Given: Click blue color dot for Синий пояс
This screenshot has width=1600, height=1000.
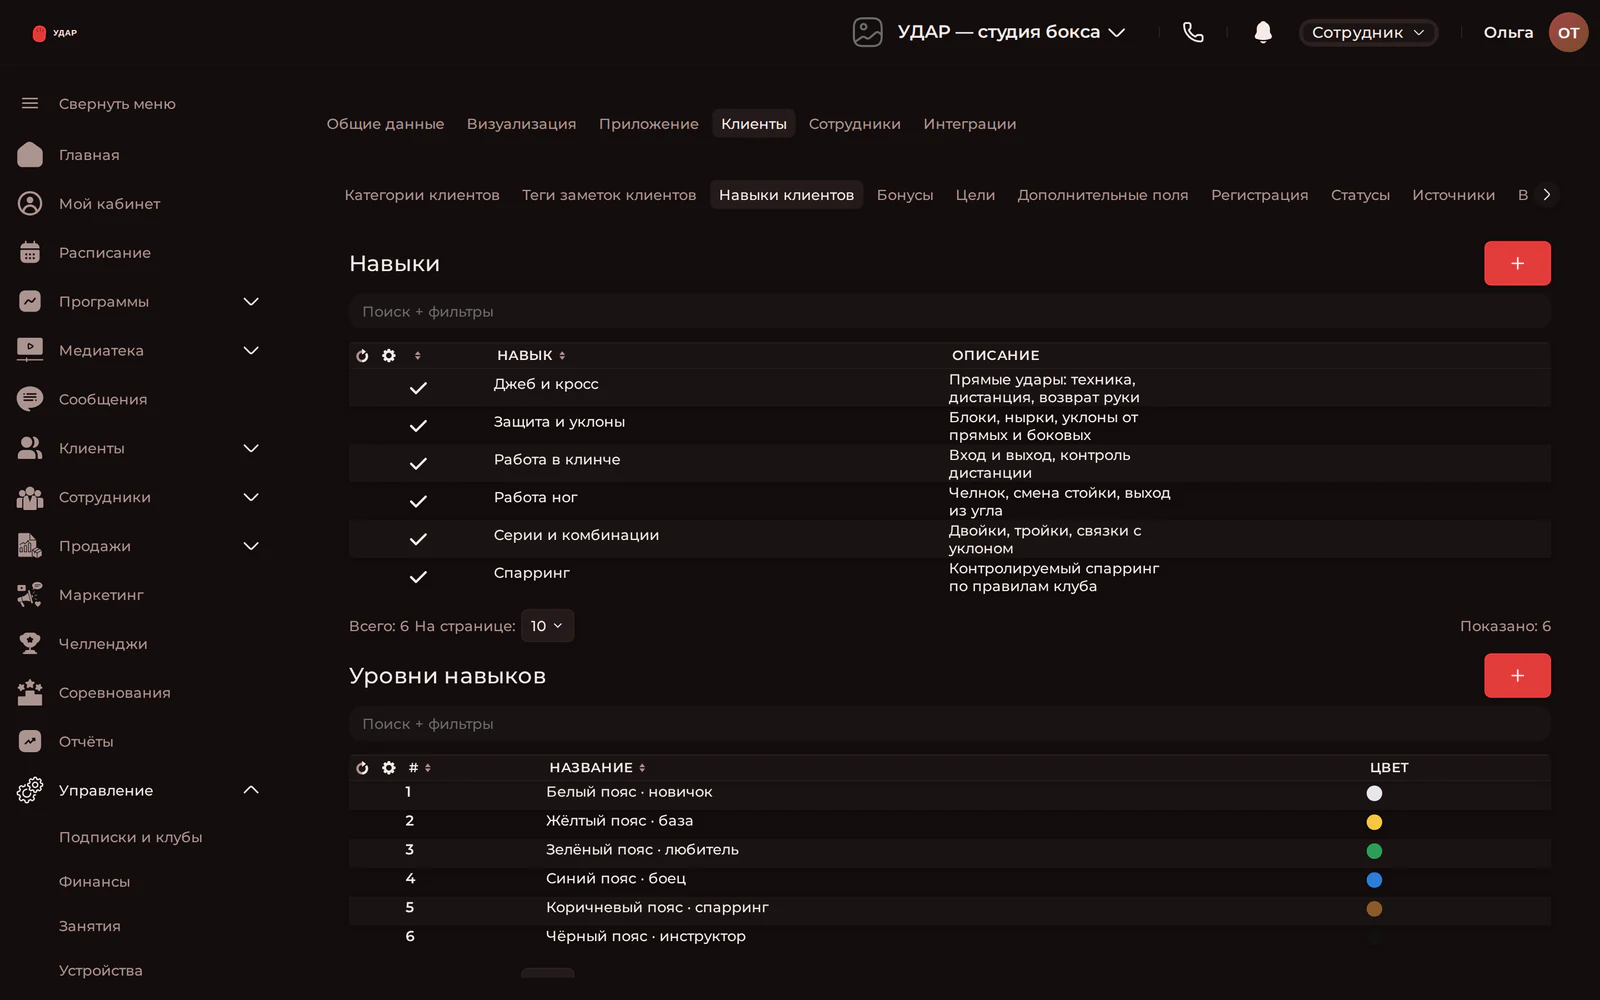Looking at the screenshot, I should [x=1374, y=880].
